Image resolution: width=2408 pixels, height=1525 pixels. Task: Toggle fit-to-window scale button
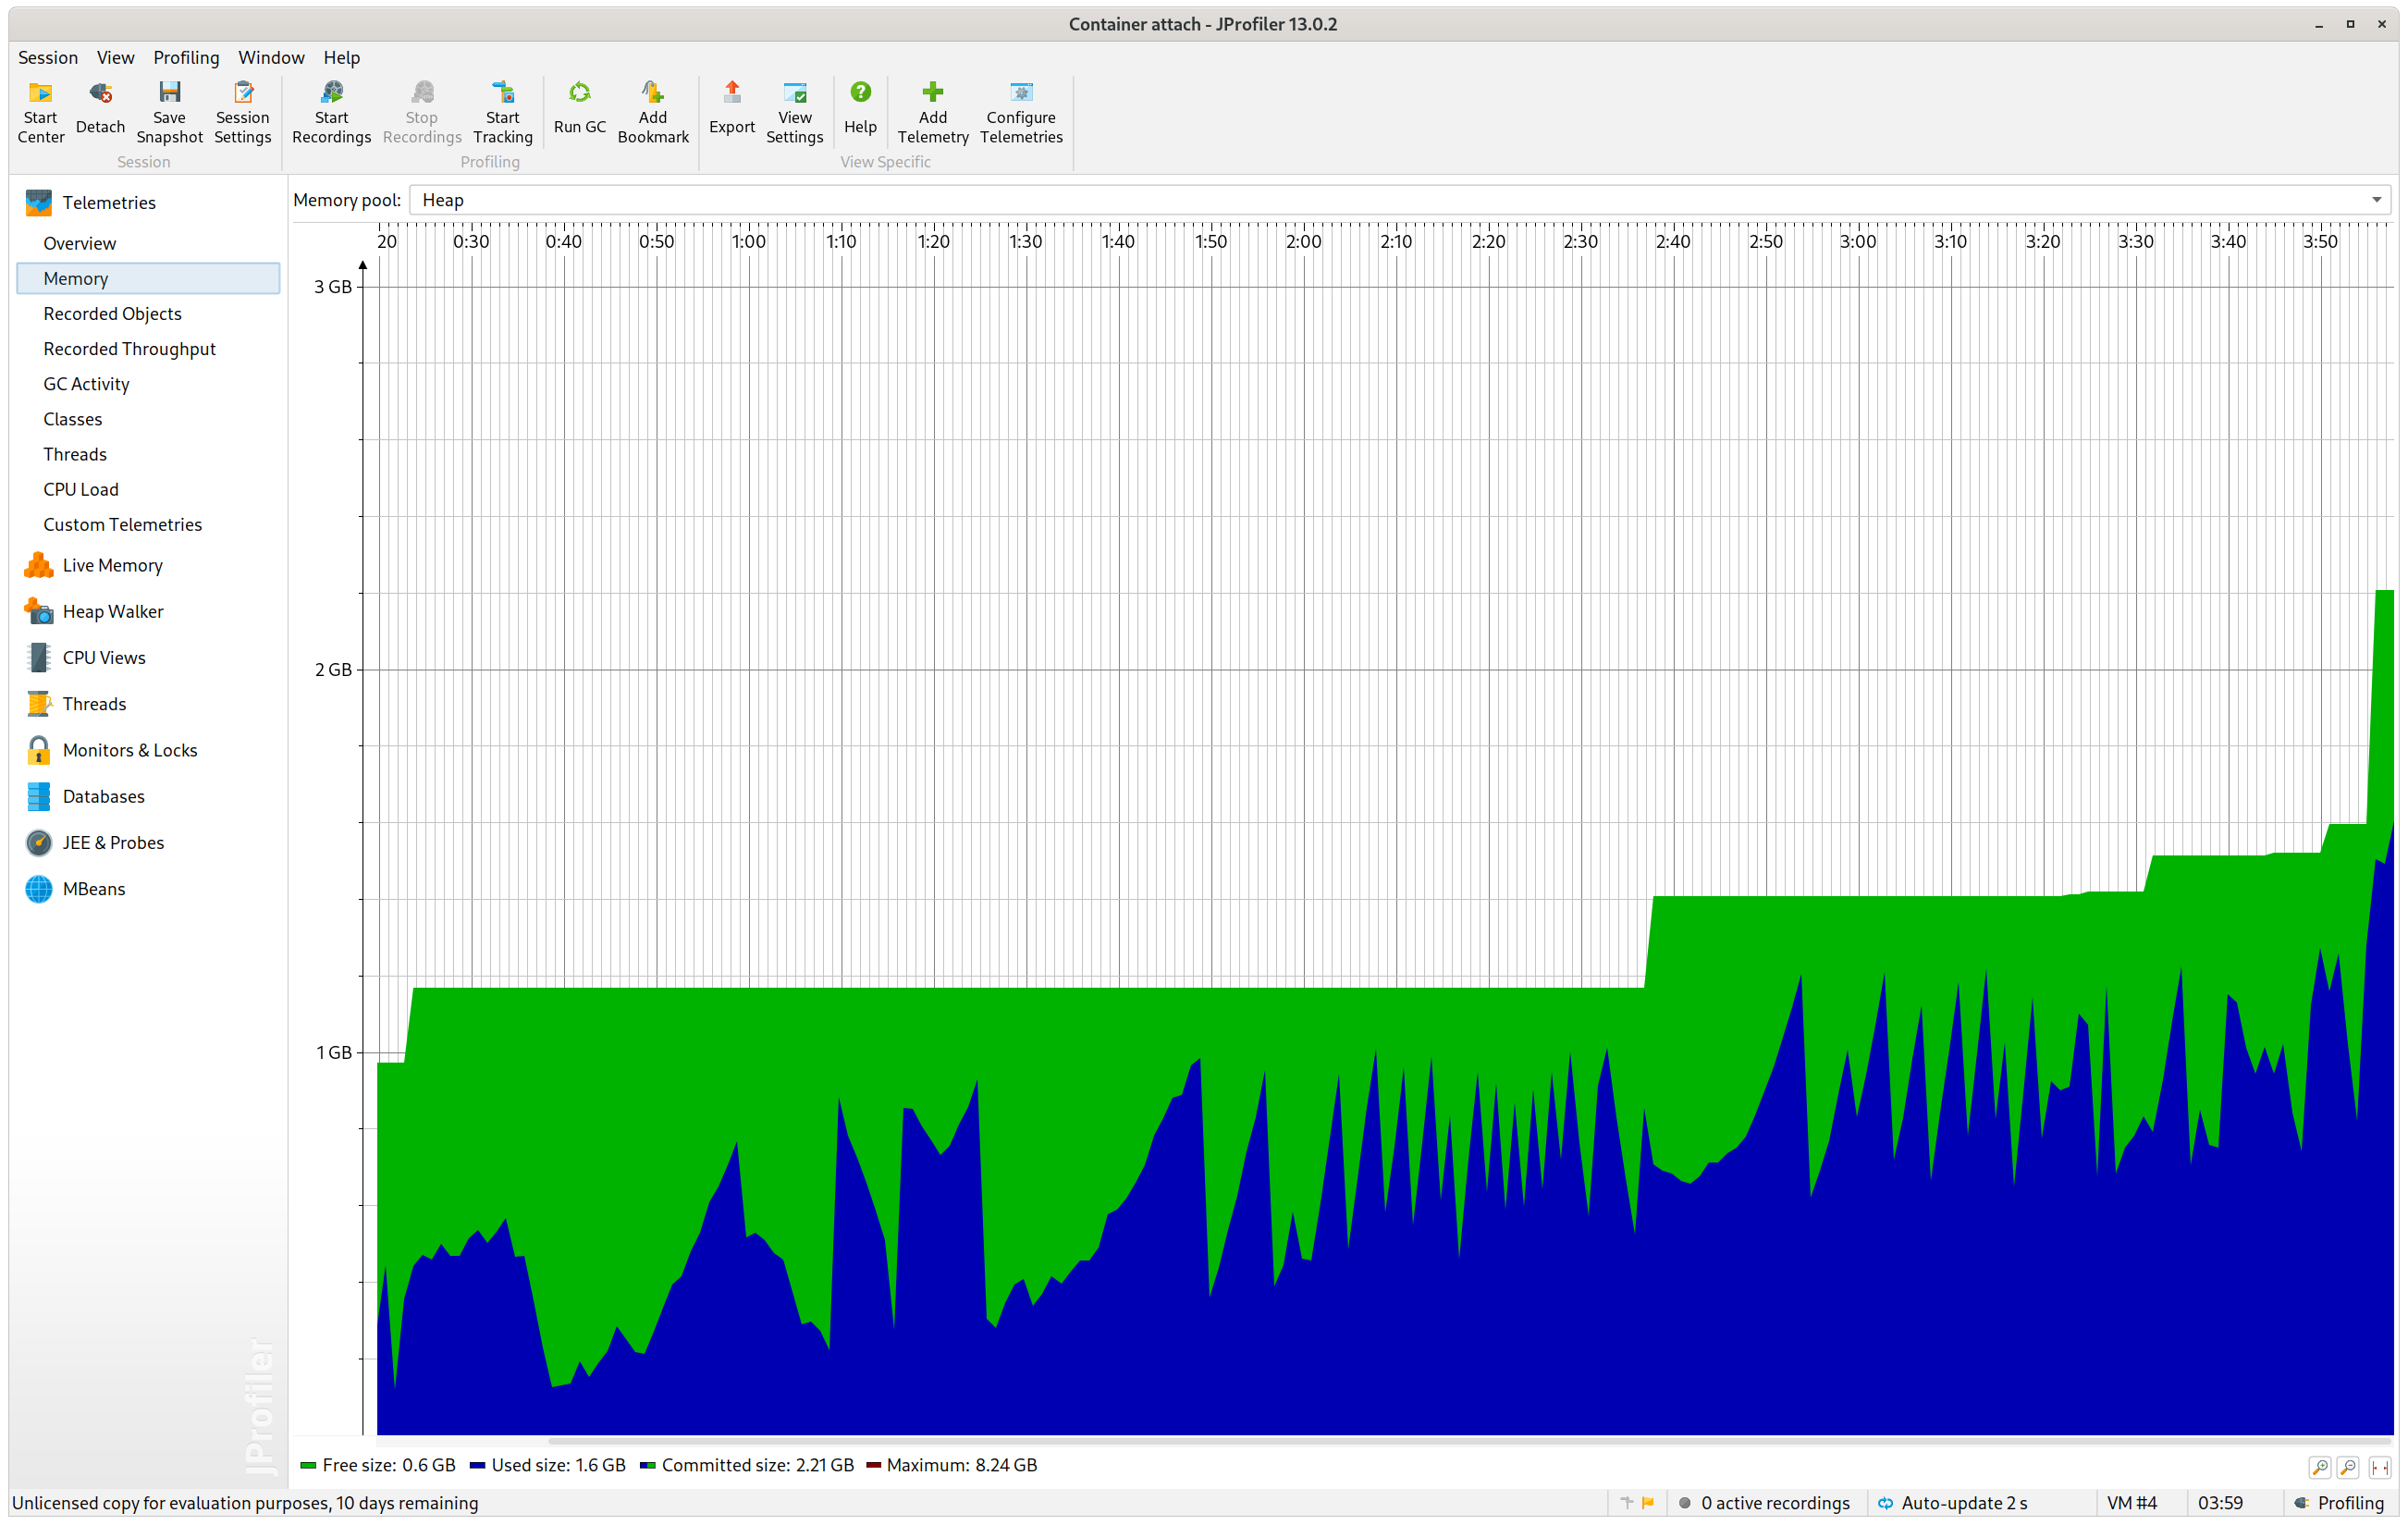(x=2379, y=1467)
